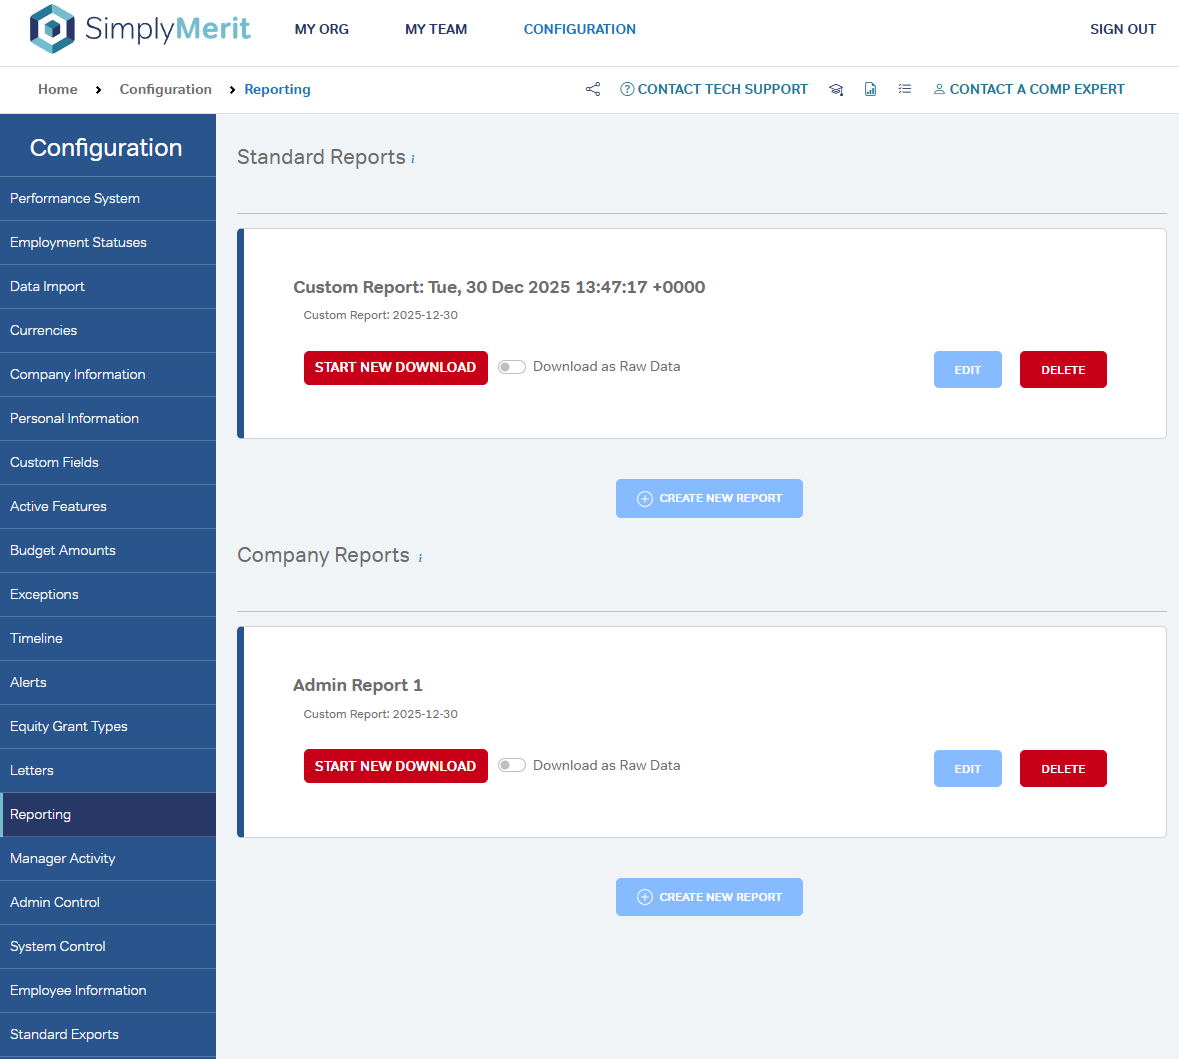
Task: Edit the Admin Report 1
Action: pos(967,769)
